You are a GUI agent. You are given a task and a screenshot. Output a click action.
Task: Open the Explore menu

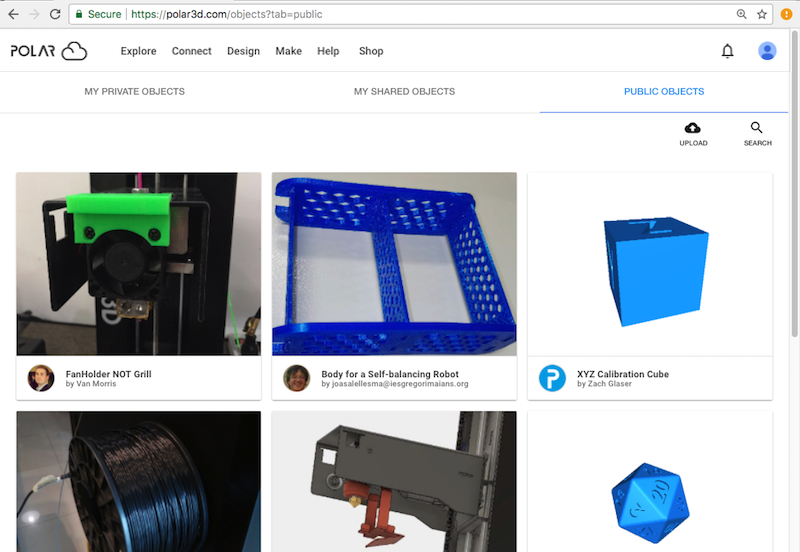coord(138,51)
